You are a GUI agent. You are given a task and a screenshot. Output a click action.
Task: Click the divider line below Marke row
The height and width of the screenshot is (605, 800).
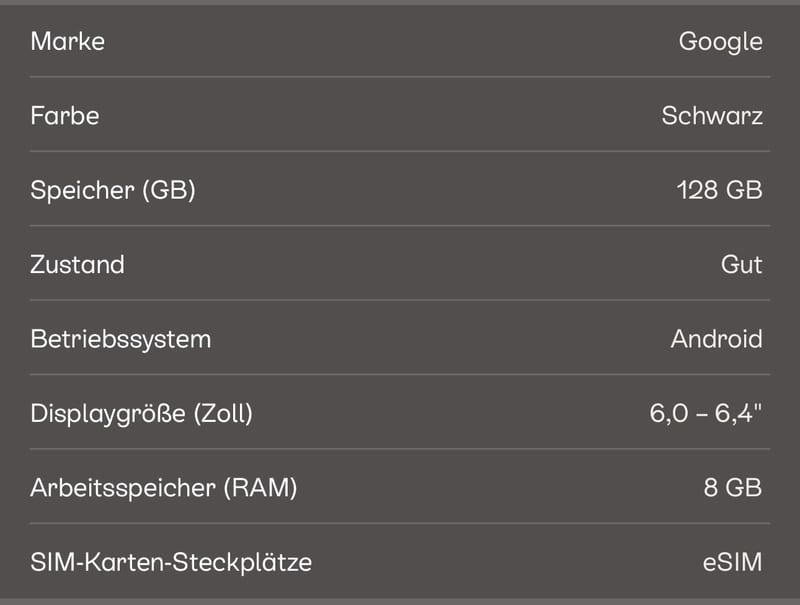[x=400, y=77]
